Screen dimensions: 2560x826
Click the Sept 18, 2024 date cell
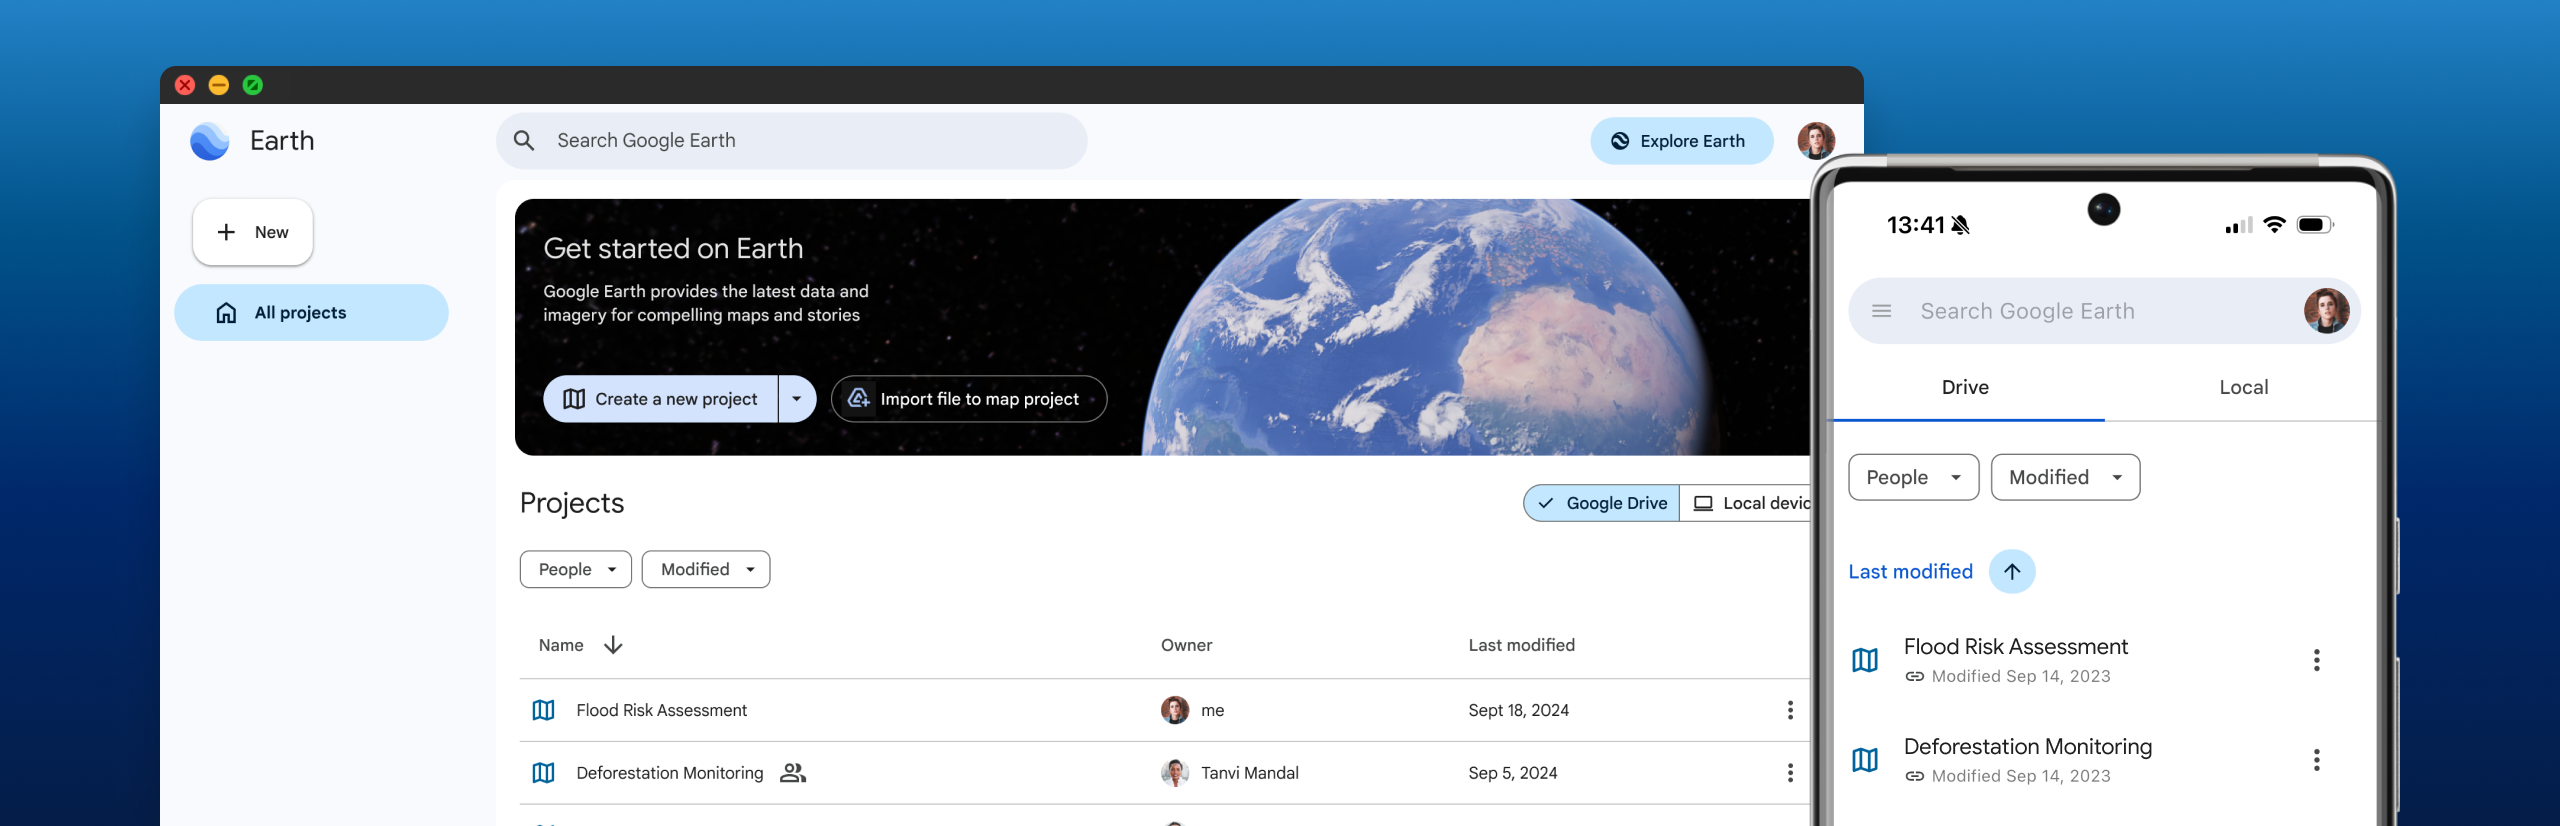click(x=1518, y=710)
